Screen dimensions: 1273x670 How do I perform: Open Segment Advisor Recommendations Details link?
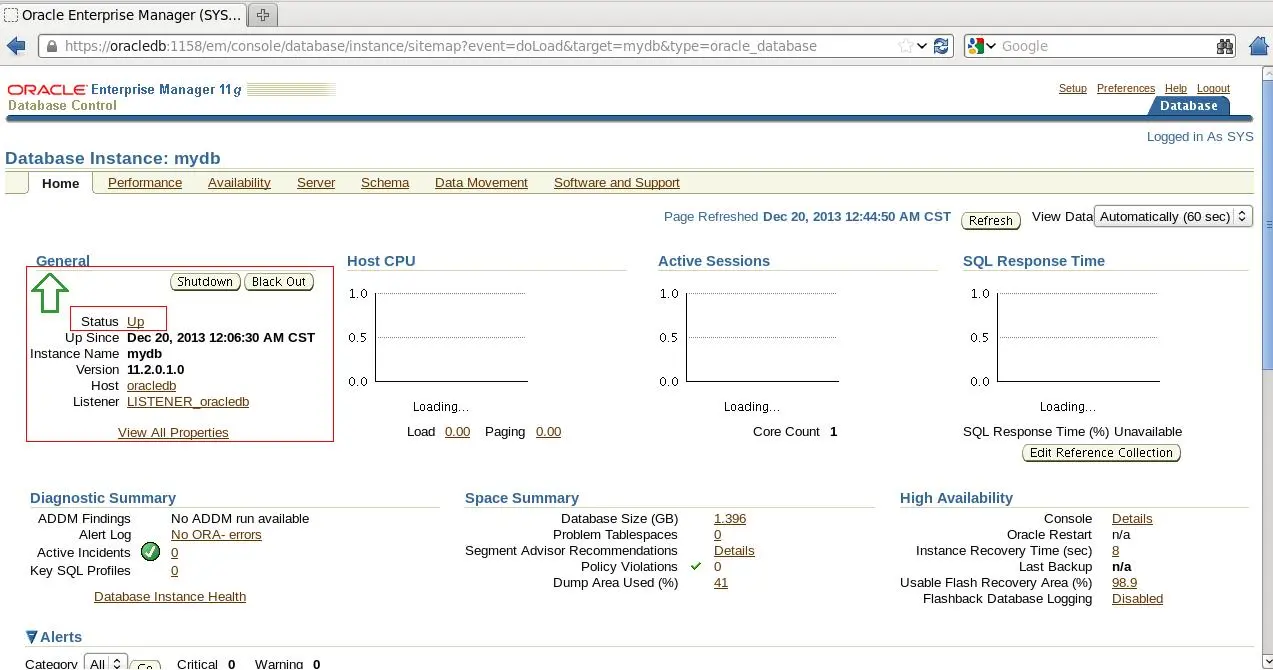click(x=734, y=551)
